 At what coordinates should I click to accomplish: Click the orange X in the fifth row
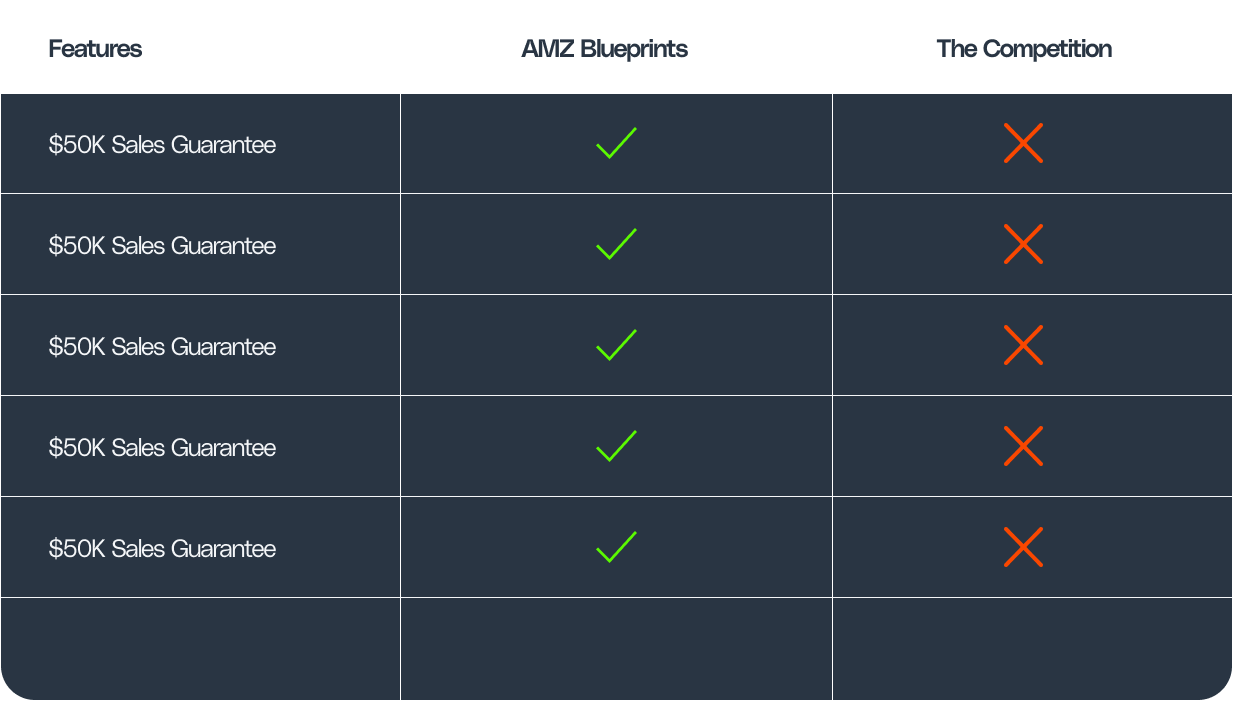tap(1023, 548)
